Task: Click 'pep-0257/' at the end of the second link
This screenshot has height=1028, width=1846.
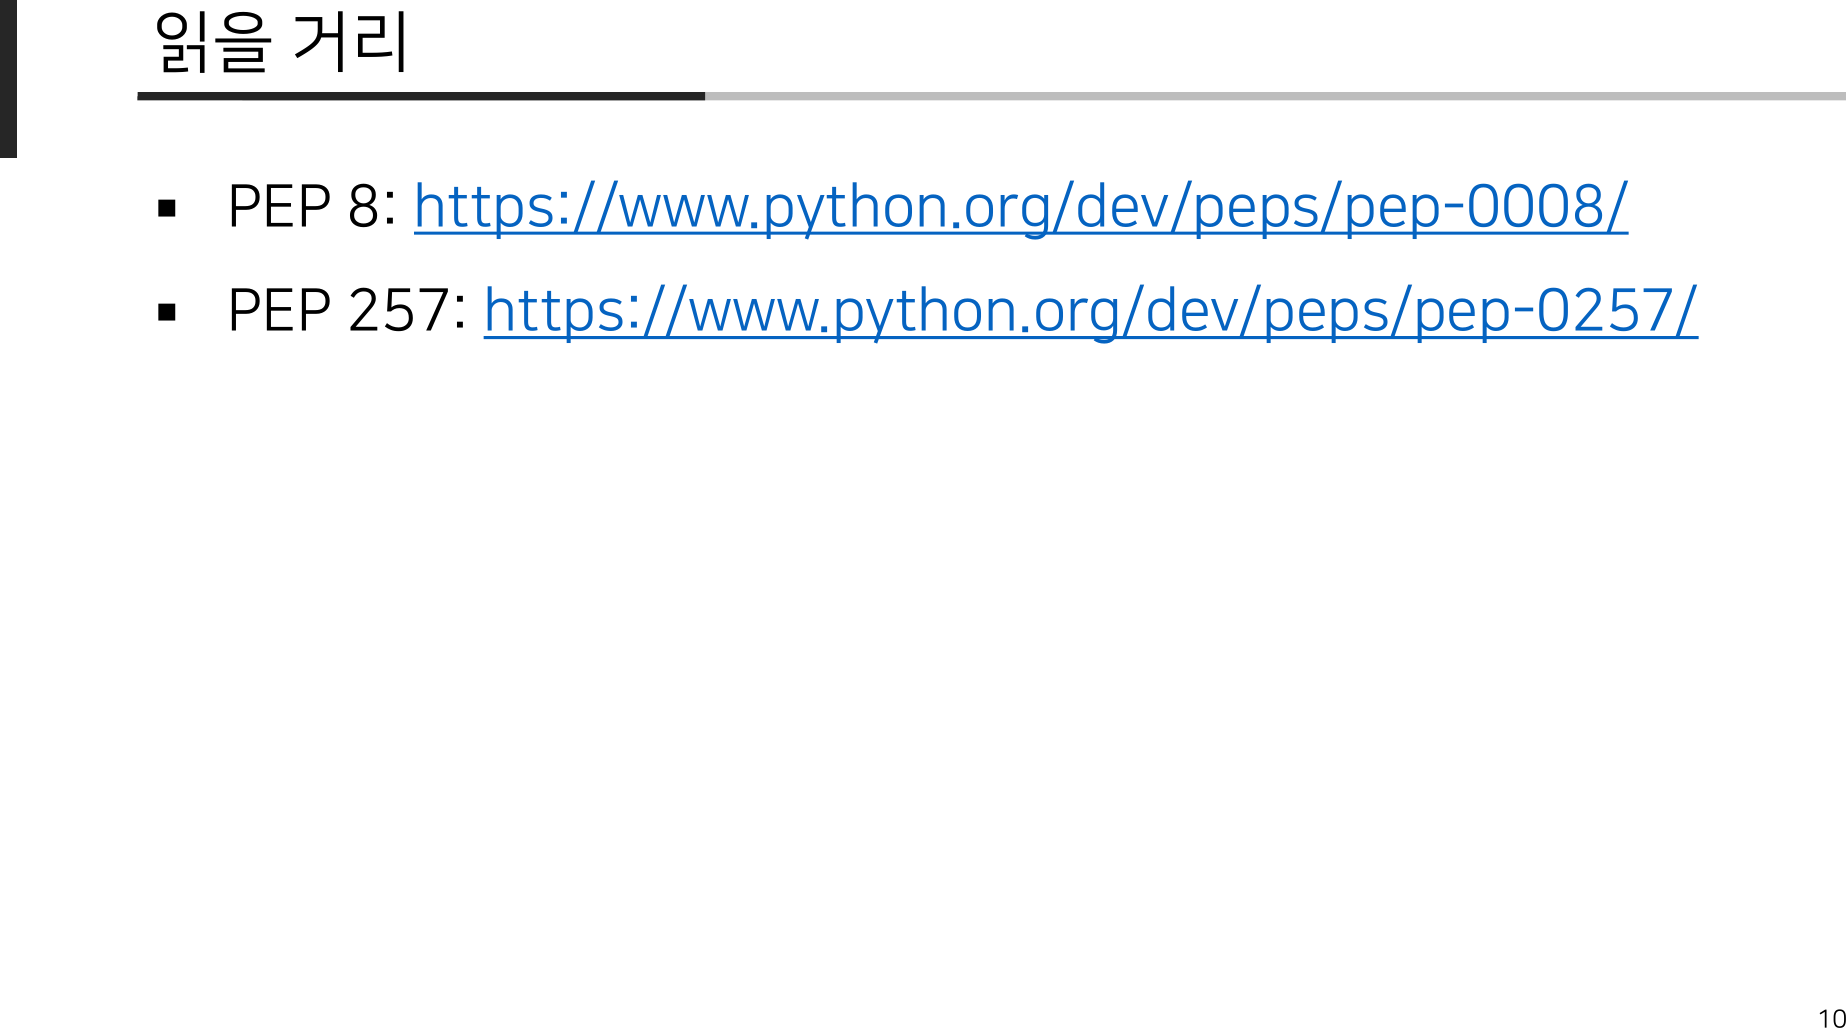Action: pos(1555,310)
